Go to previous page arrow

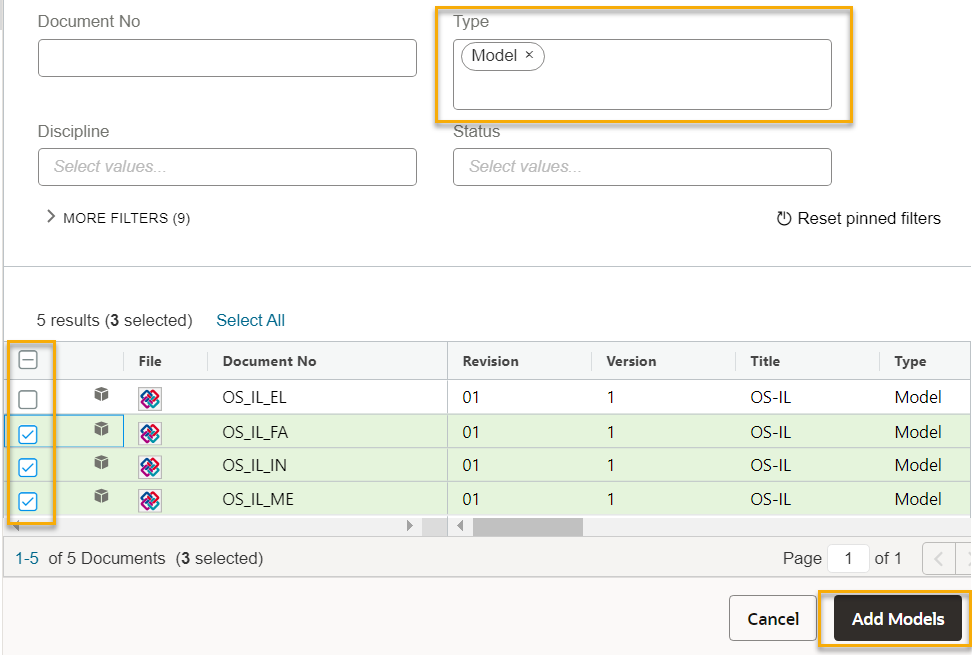click(939, 559)
